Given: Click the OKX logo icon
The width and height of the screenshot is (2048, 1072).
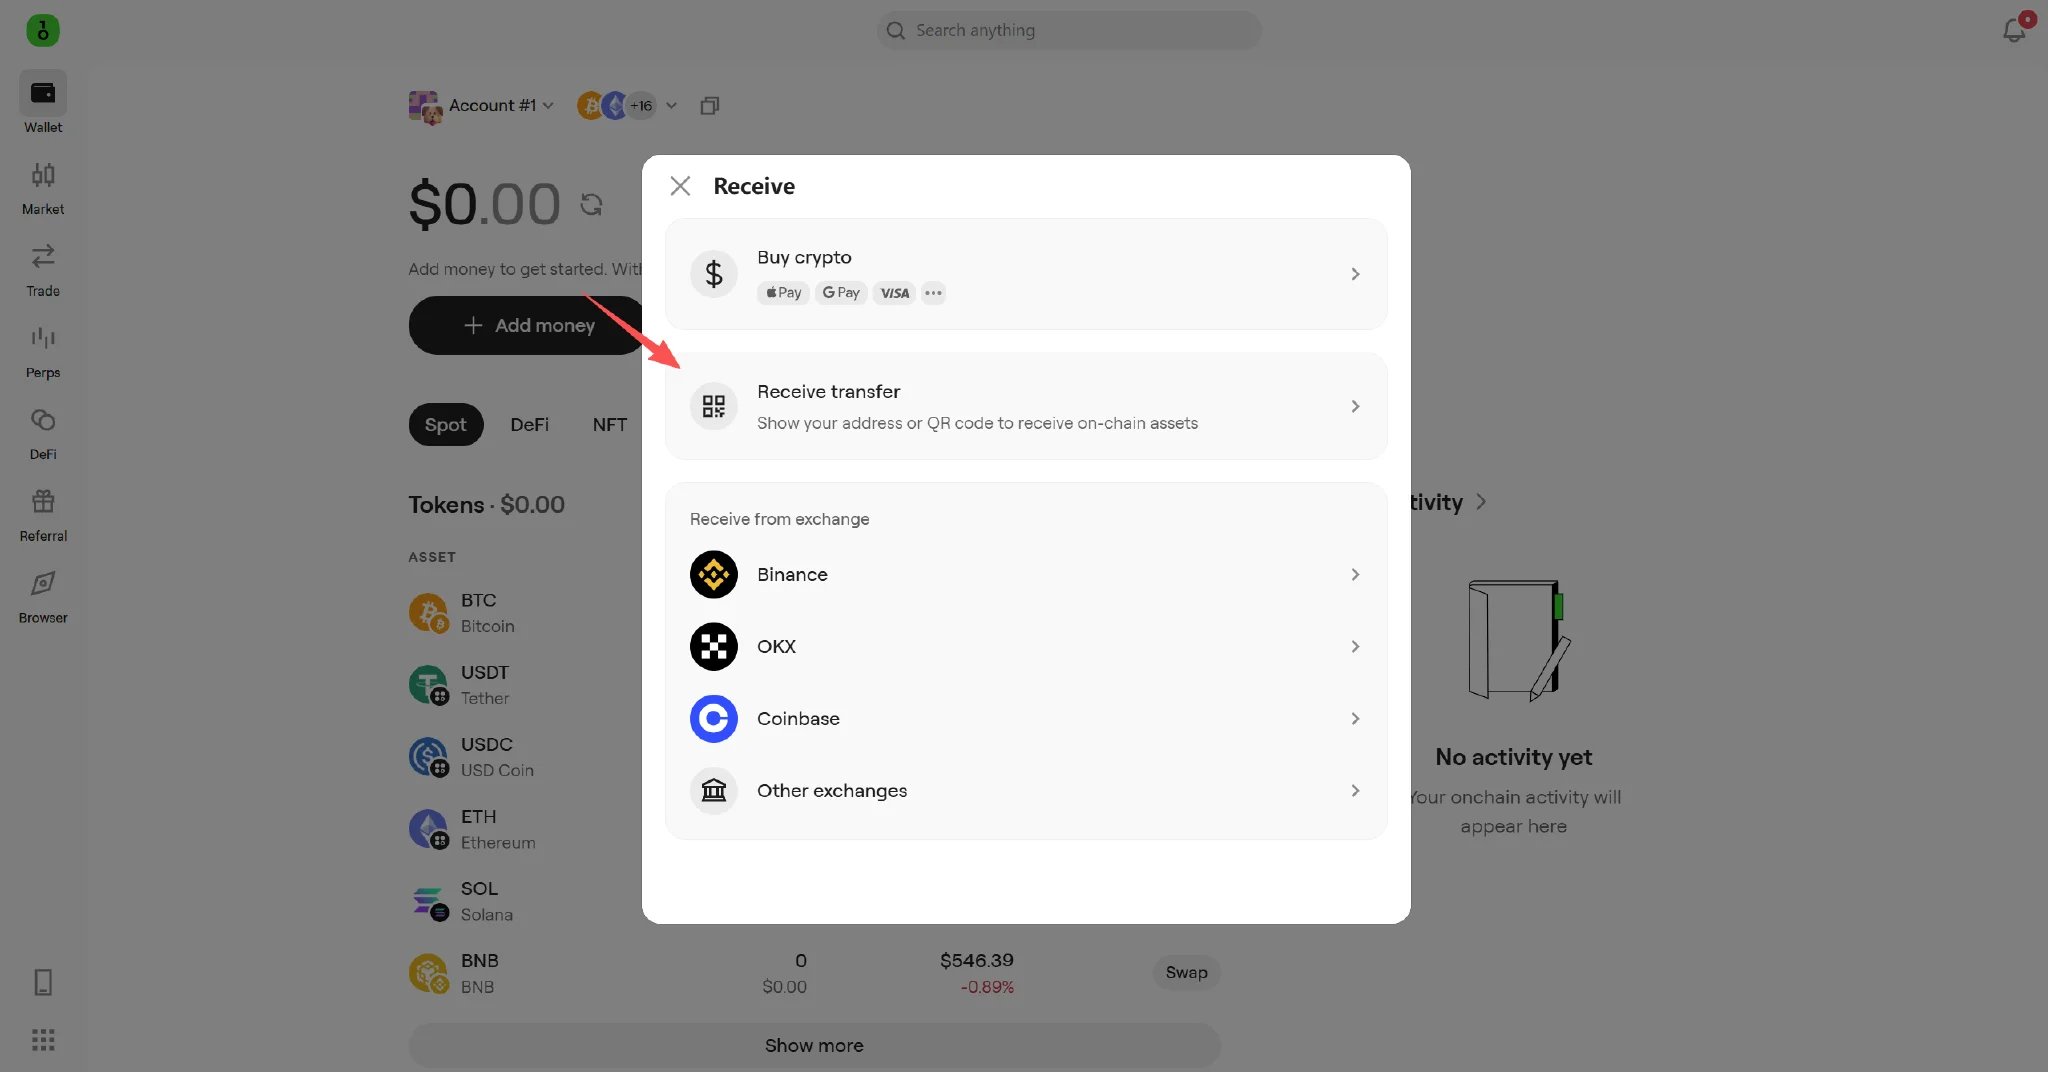Looking at the screenshot, I should pos(714,647).
